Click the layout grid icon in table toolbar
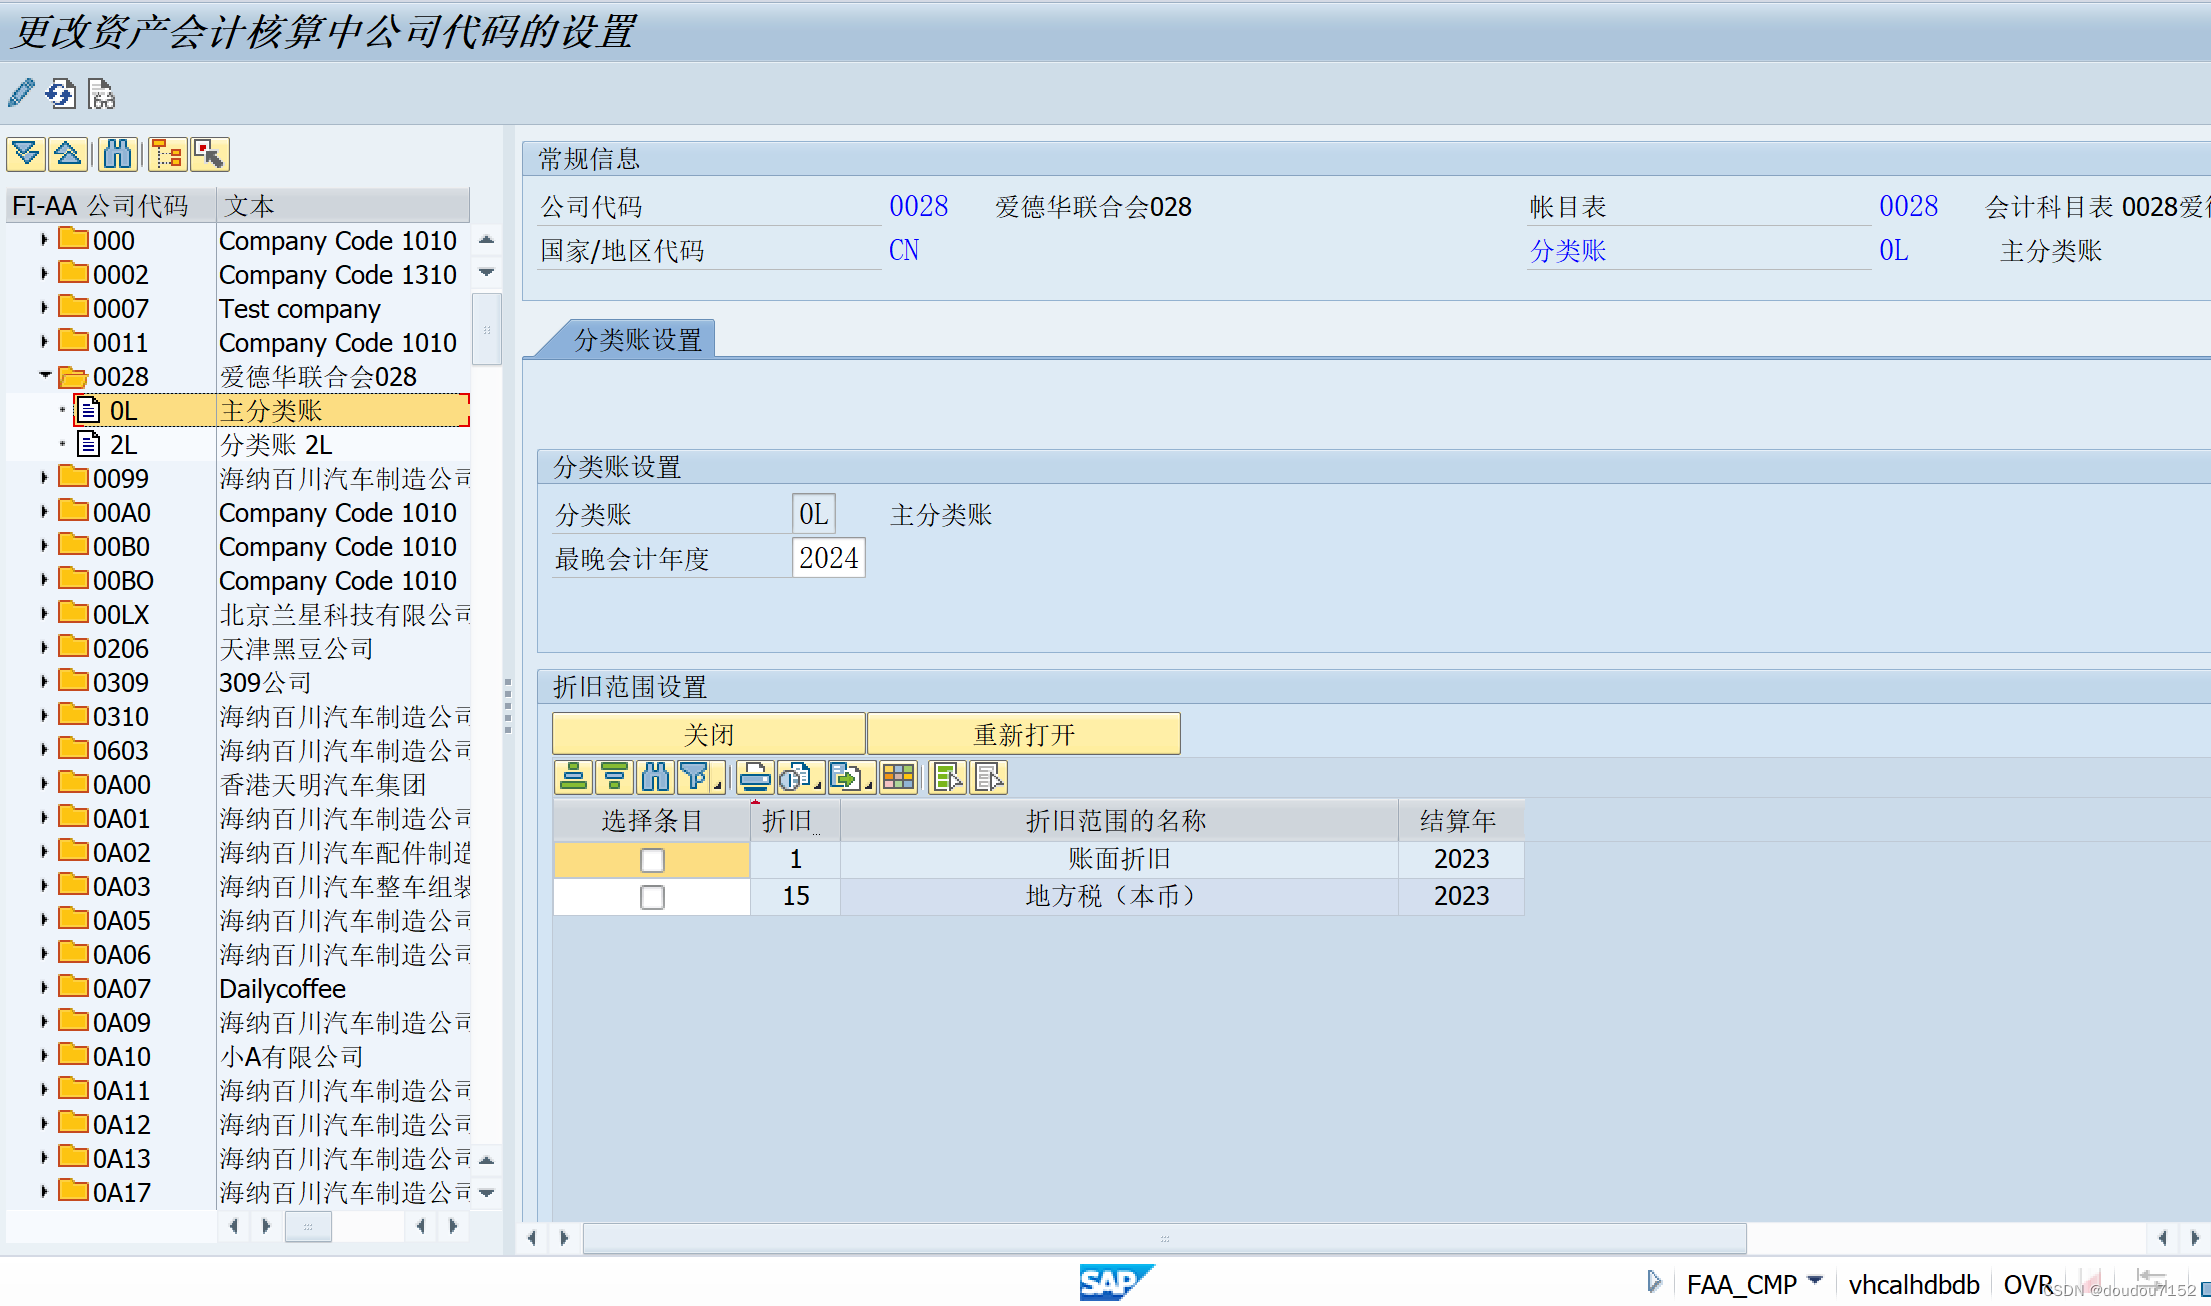 [x=898, y=777]
